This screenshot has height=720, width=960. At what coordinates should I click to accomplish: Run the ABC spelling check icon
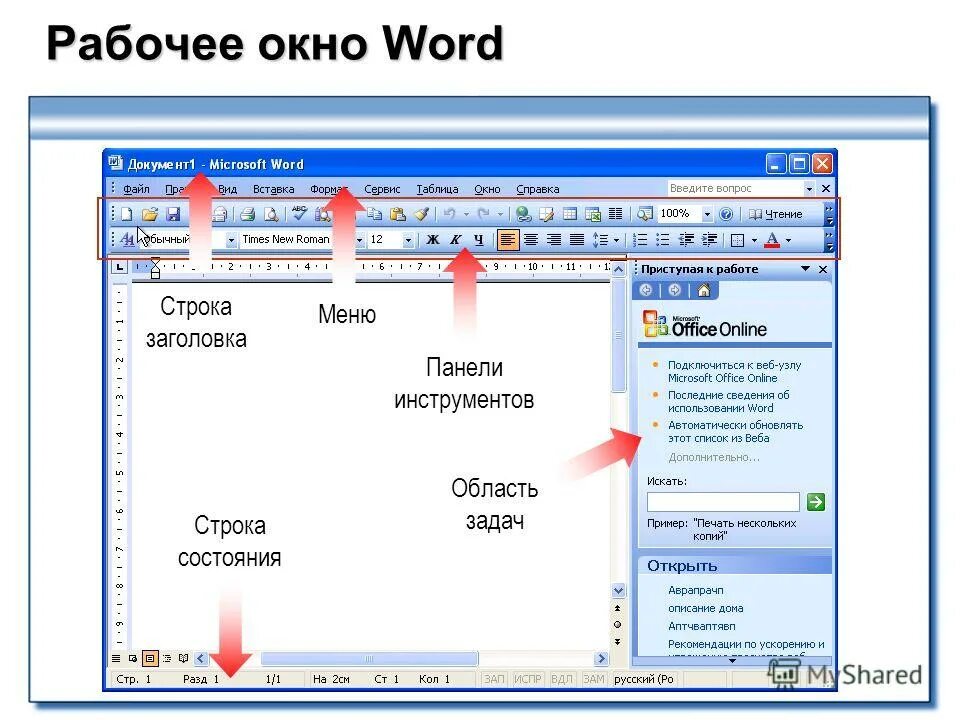299,212
